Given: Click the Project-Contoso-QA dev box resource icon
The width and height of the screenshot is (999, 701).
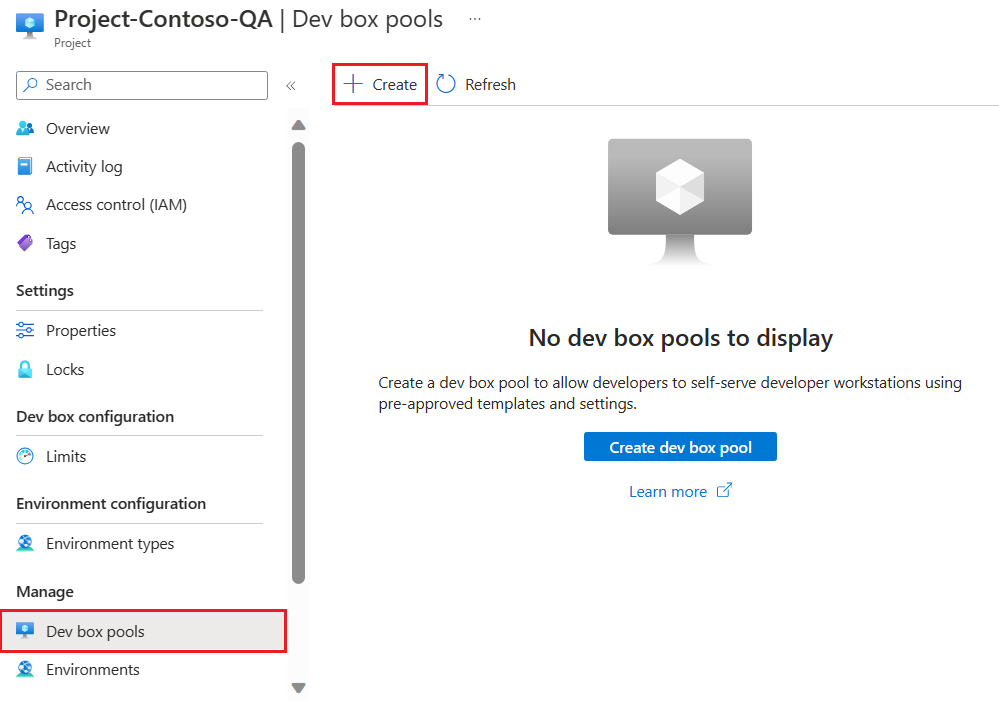Looking at the screenshot, I should coord(30,25).
